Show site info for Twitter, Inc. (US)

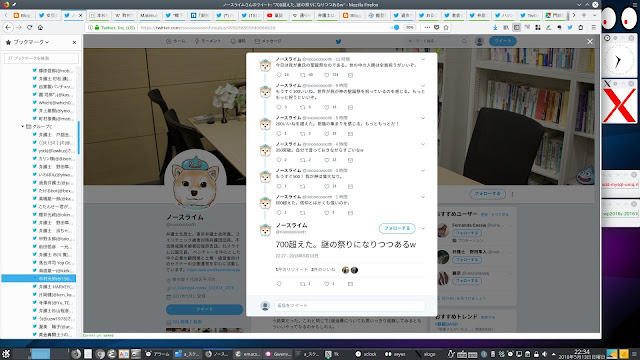click(115, 27)
